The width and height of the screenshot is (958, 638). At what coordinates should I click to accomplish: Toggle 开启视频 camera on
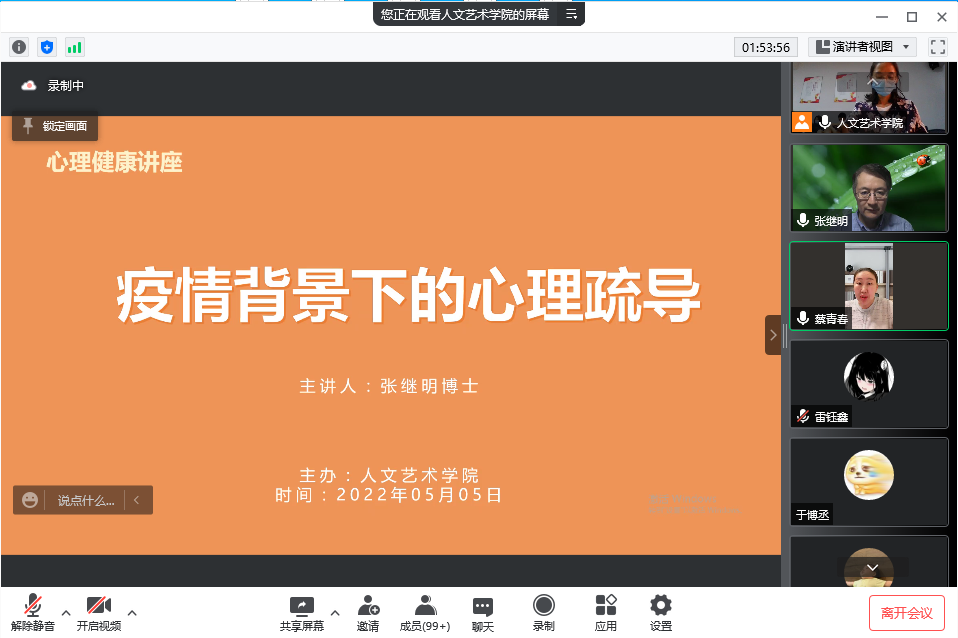point(99,612)
